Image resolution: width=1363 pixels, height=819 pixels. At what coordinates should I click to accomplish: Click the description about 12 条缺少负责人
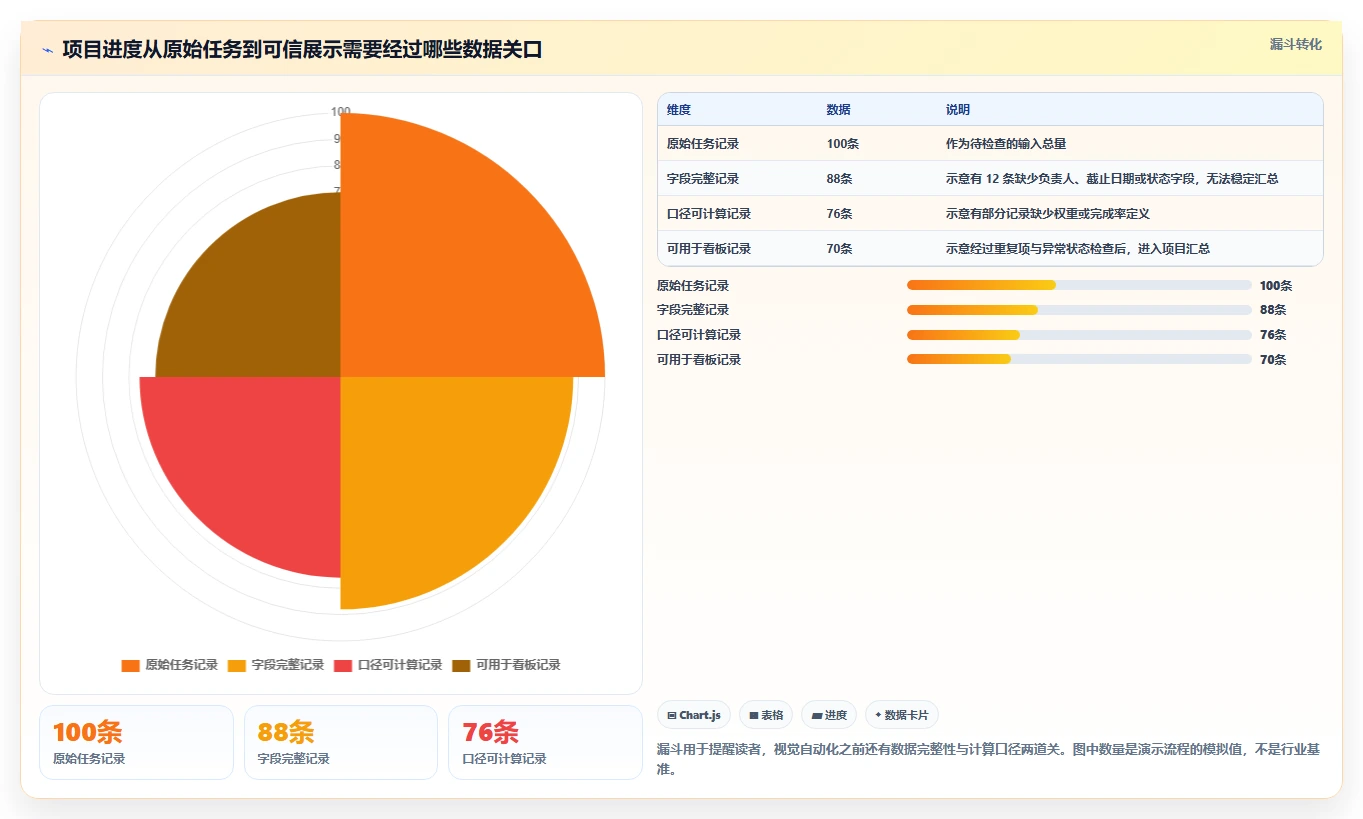point(1112,179)
